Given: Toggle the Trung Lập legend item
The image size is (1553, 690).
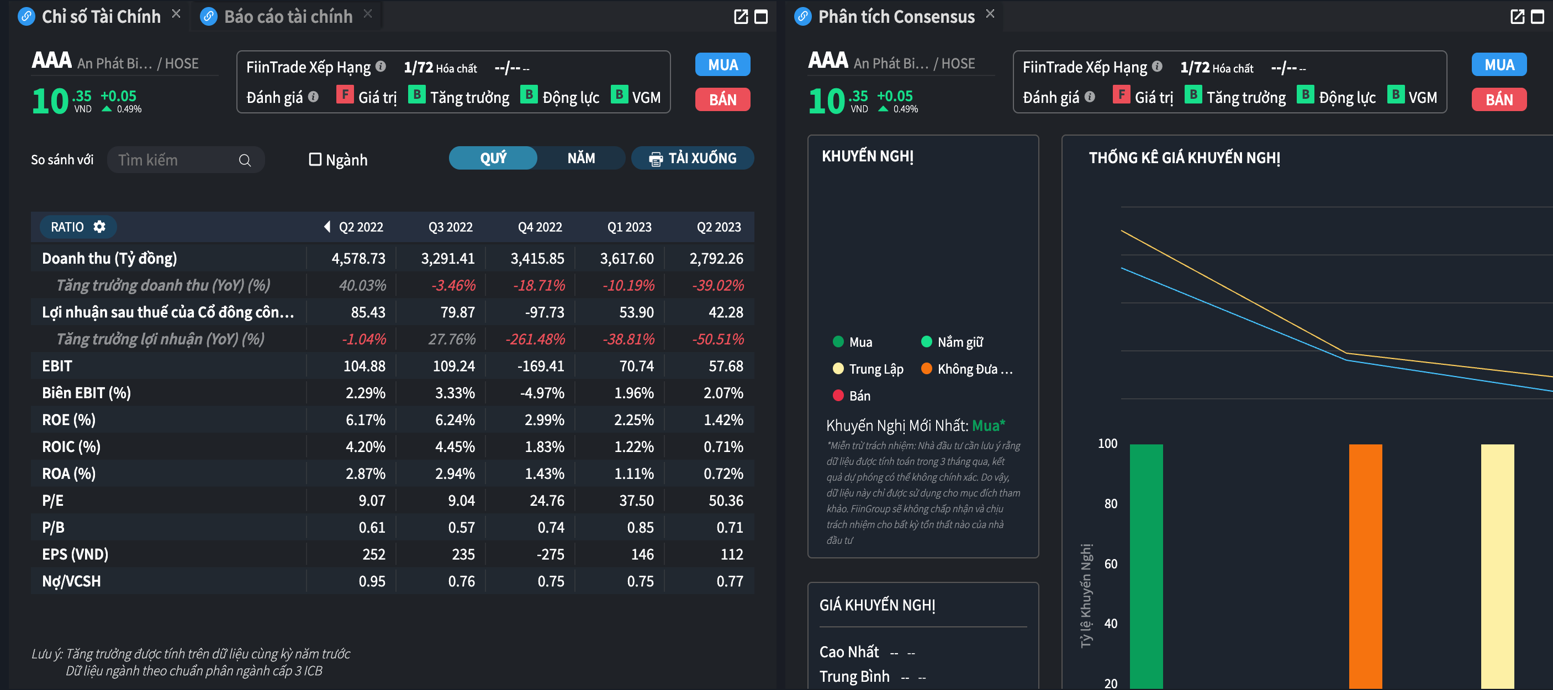Looking at the screenshot, I should click(x=868, y=369).
